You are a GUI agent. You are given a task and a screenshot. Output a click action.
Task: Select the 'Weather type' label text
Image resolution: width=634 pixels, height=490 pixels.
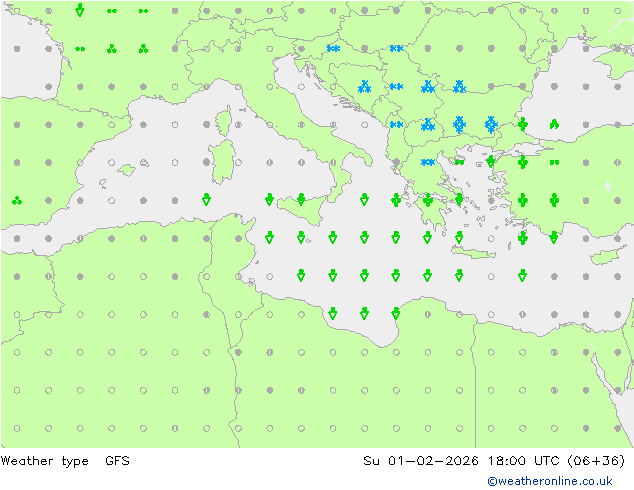click(x=44, y=461)
